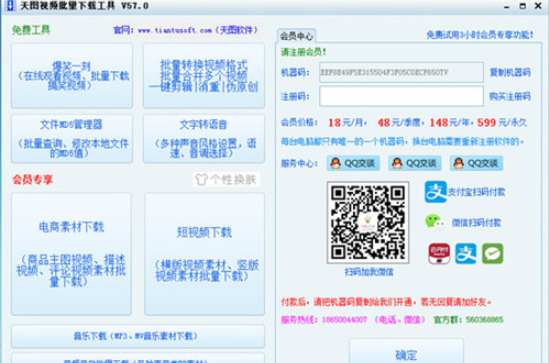Click the 复制机器码 copy machine code link
Screen dimensions: 549x363
[510, 72]
